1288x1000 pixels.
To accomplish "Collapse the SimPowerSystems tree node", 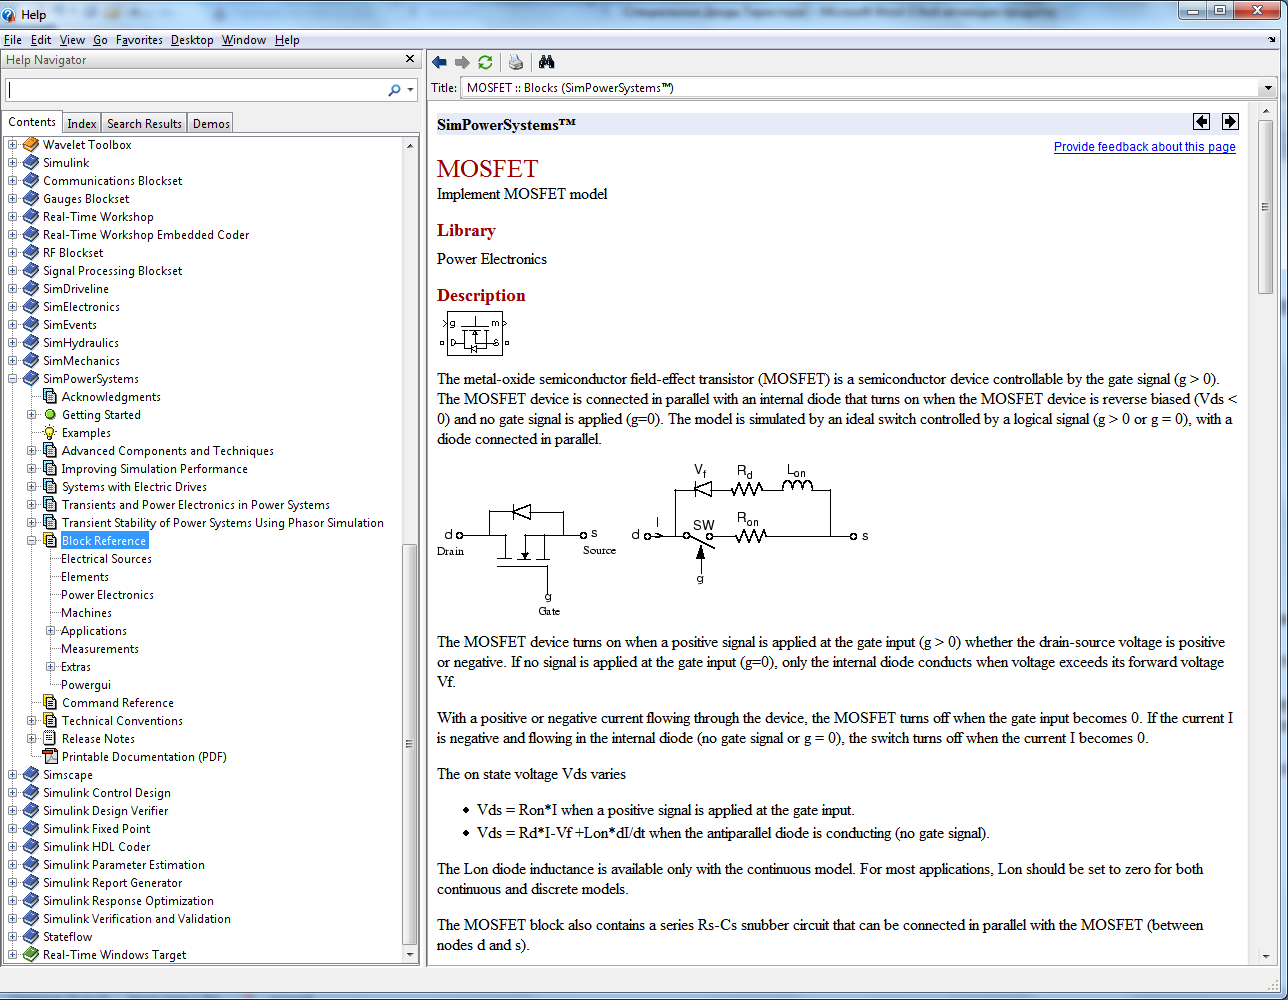I will 13,379.
